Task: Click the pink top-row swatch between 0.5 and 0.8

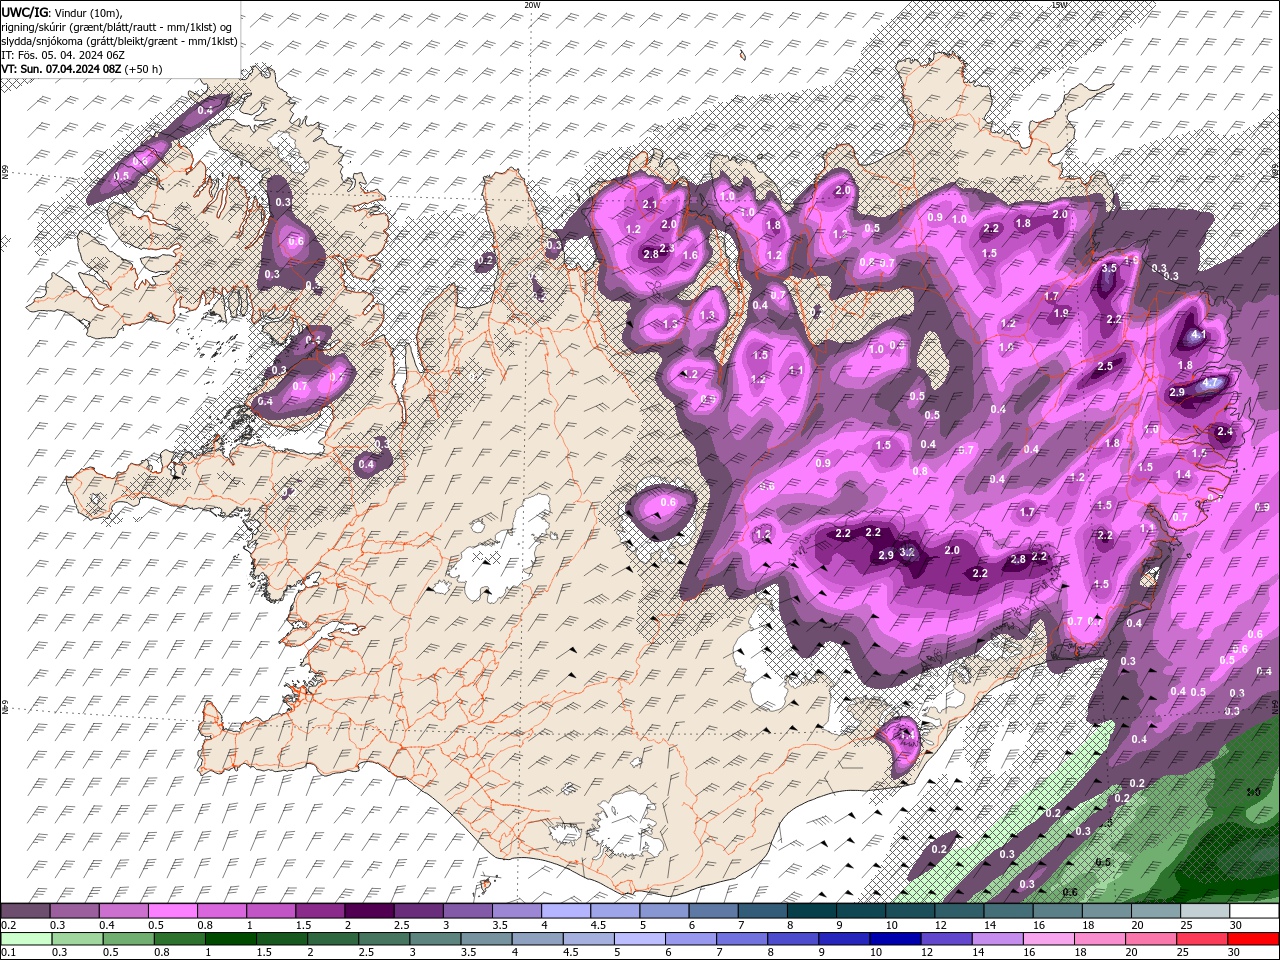Action: point(173,911)
